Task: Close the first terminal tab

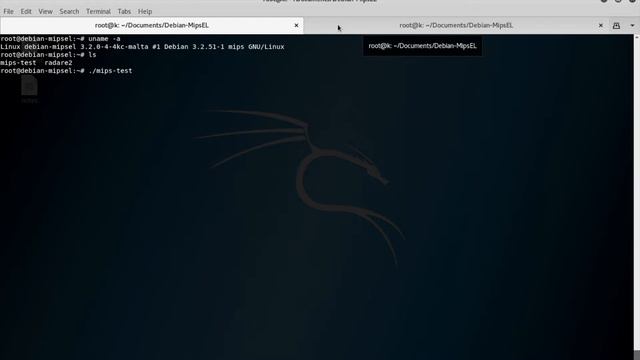Action: tap(296, 25)
